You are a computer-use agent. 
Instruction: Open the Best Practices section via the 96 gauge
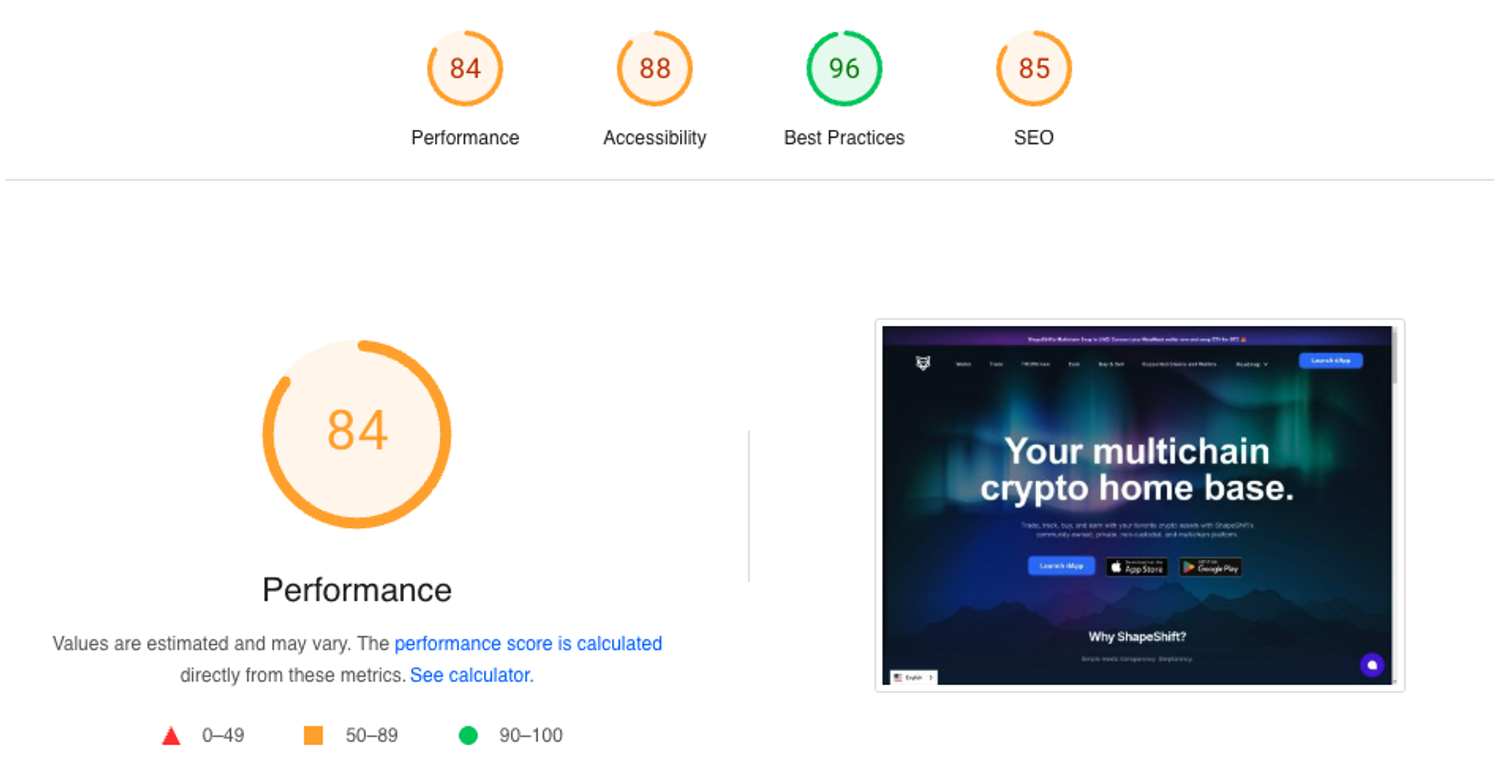point(844,69)
